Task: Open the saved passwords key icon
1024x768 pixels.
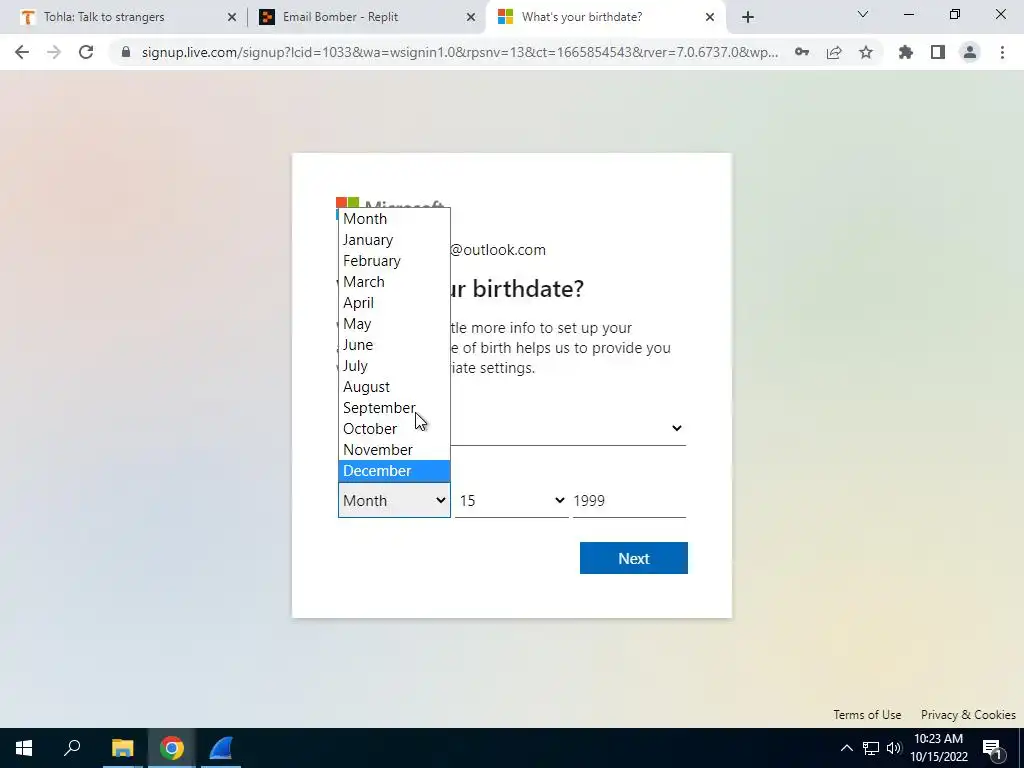Action: 802,52
